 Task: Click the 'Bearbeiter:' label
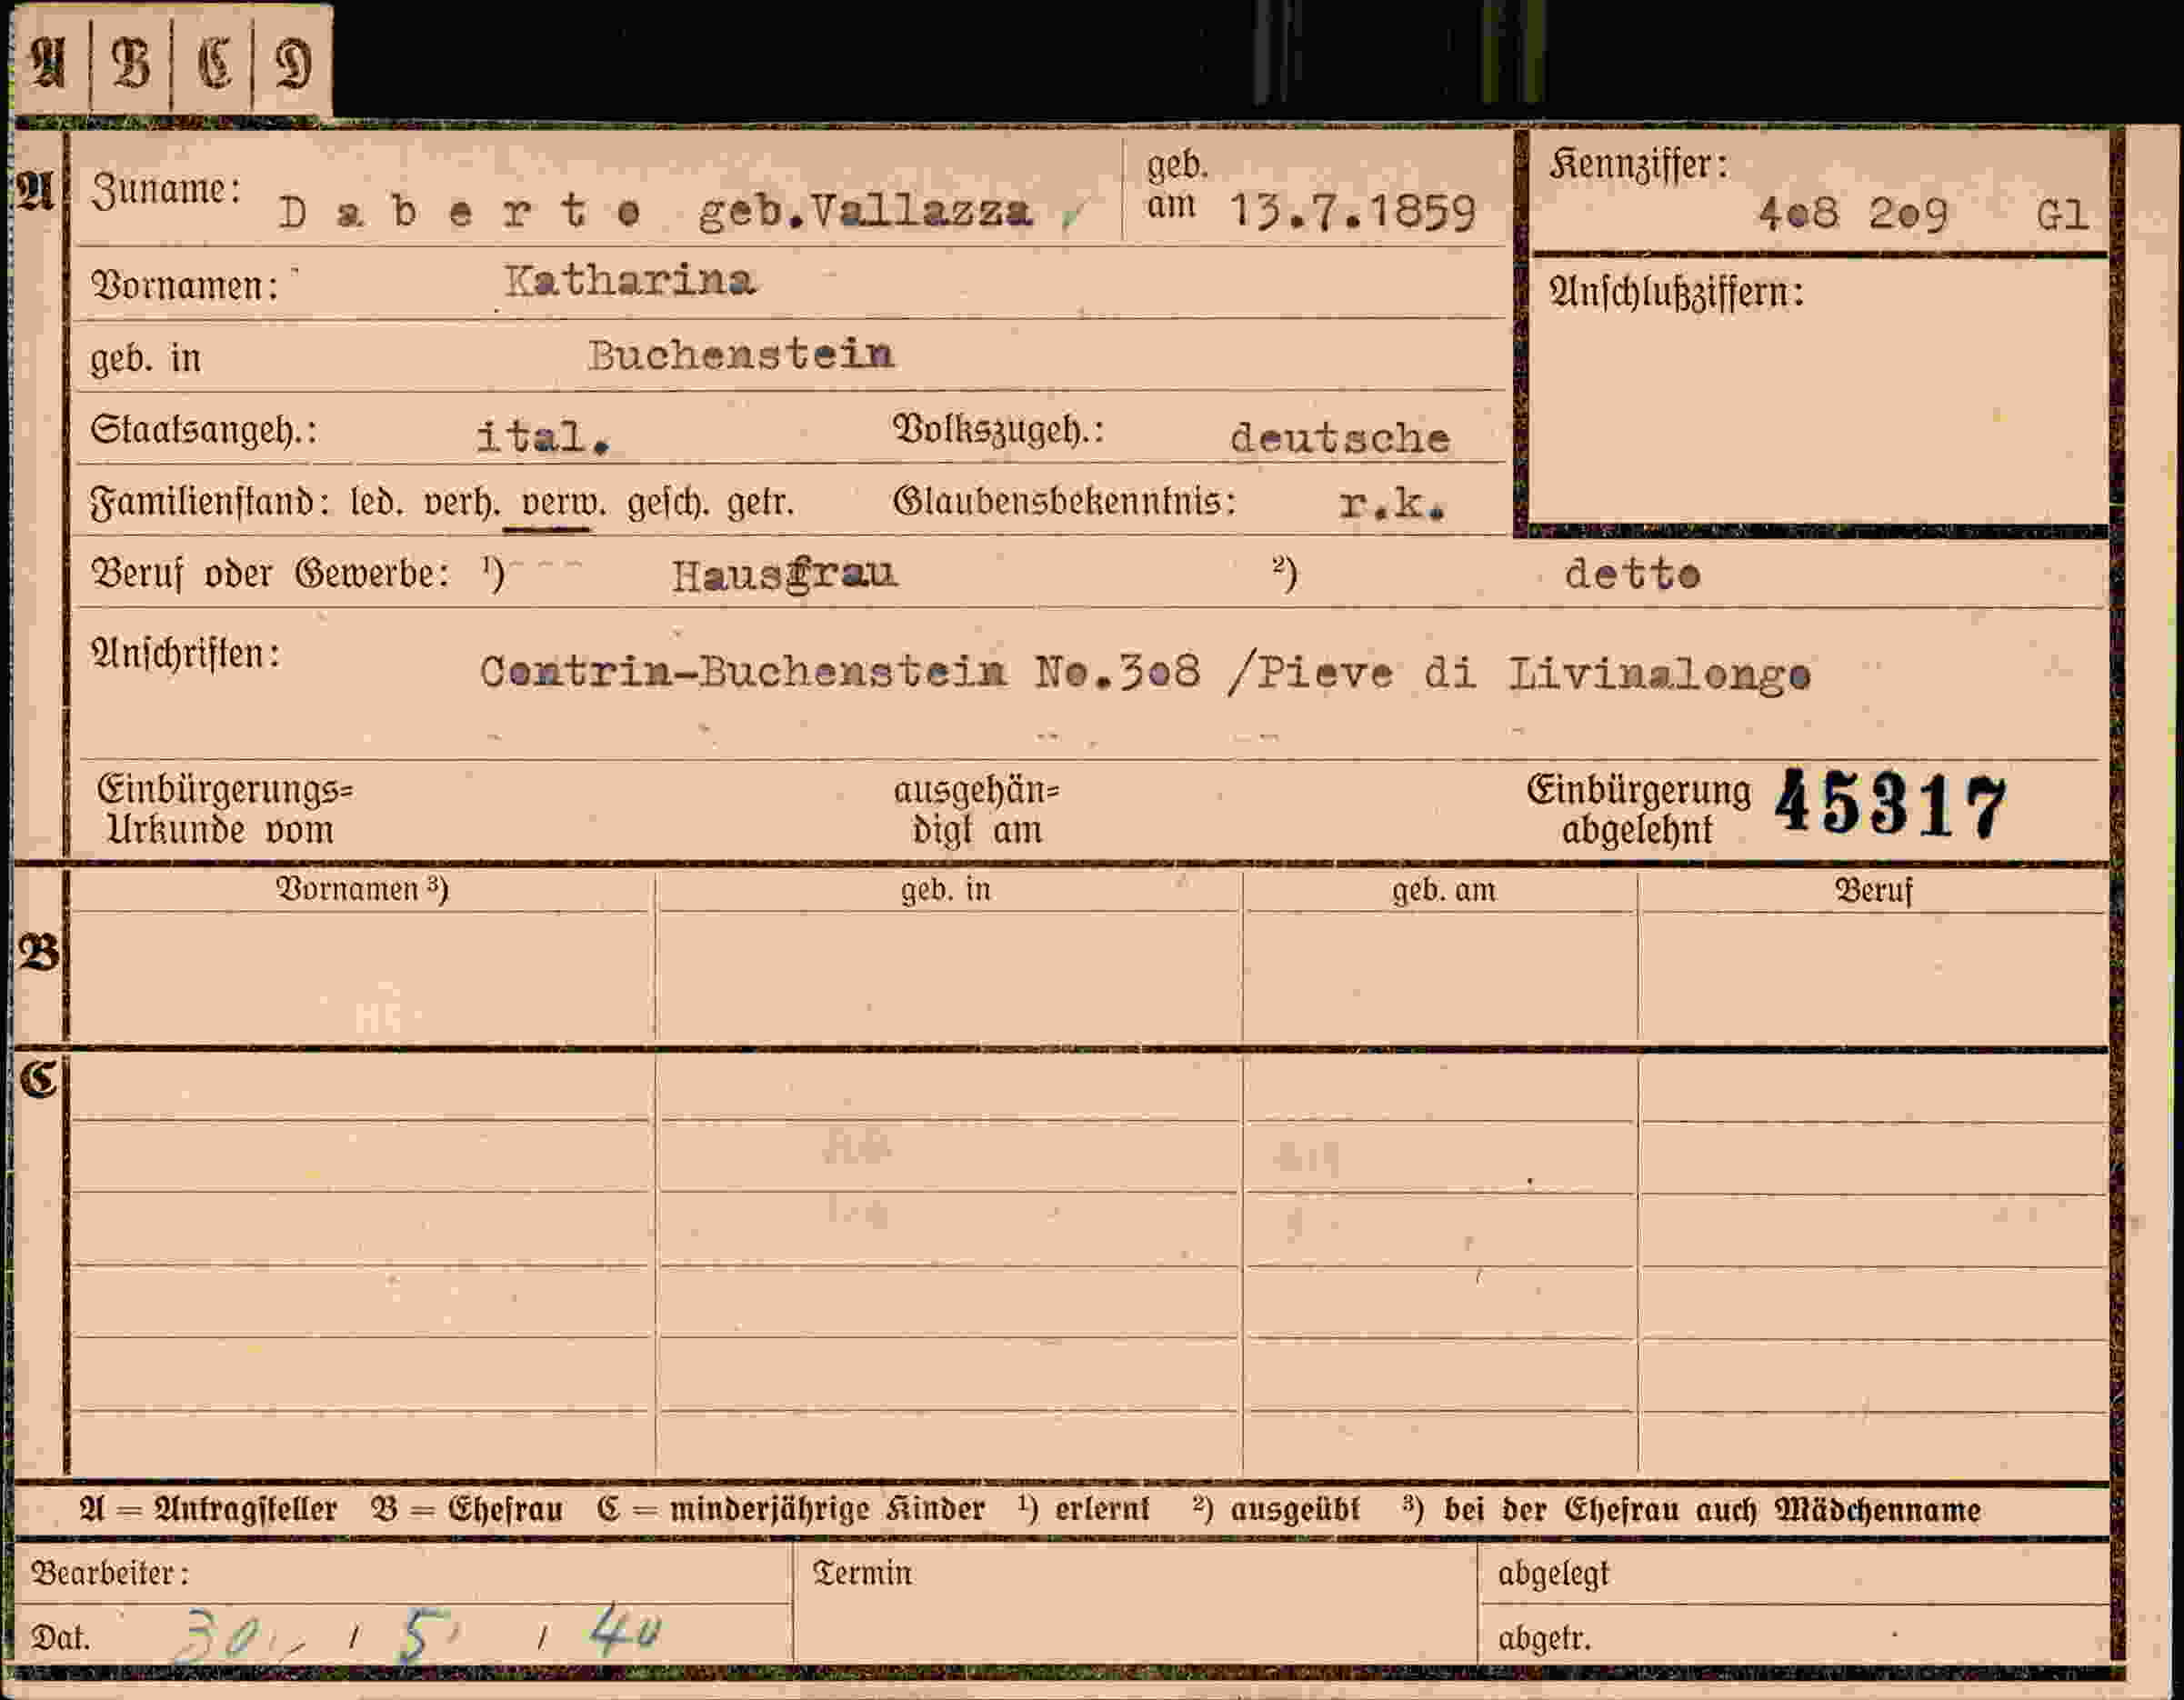pos(110,1574)
